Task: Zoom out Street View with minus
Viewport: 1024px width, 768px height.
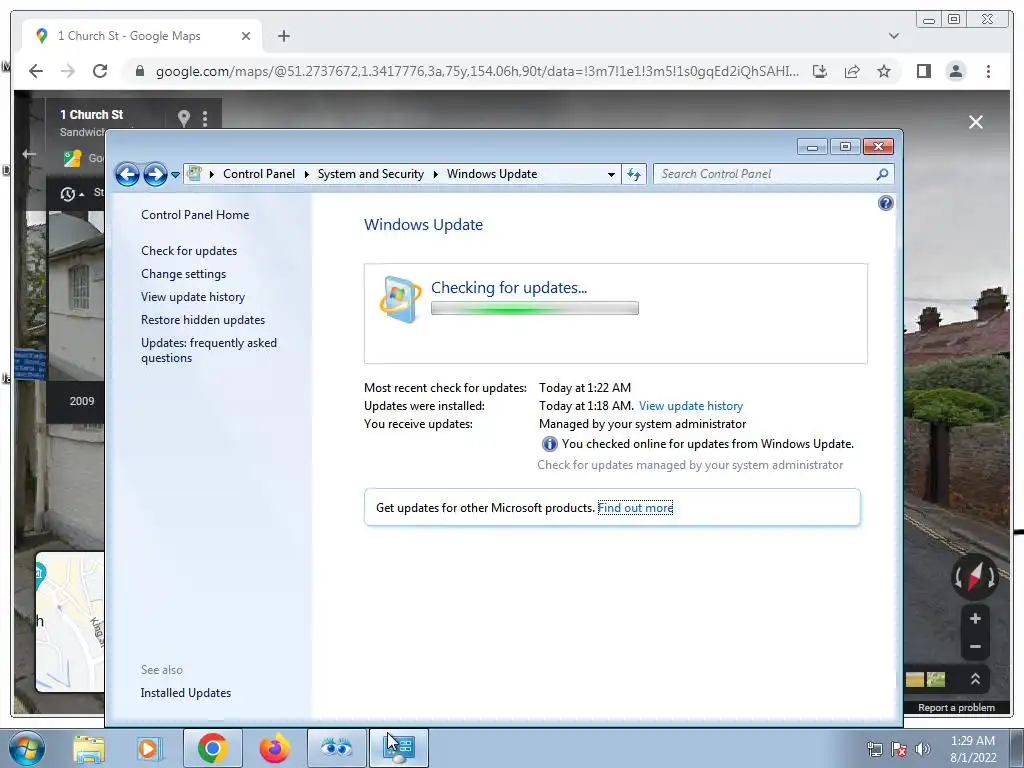Action: [975, 647]
